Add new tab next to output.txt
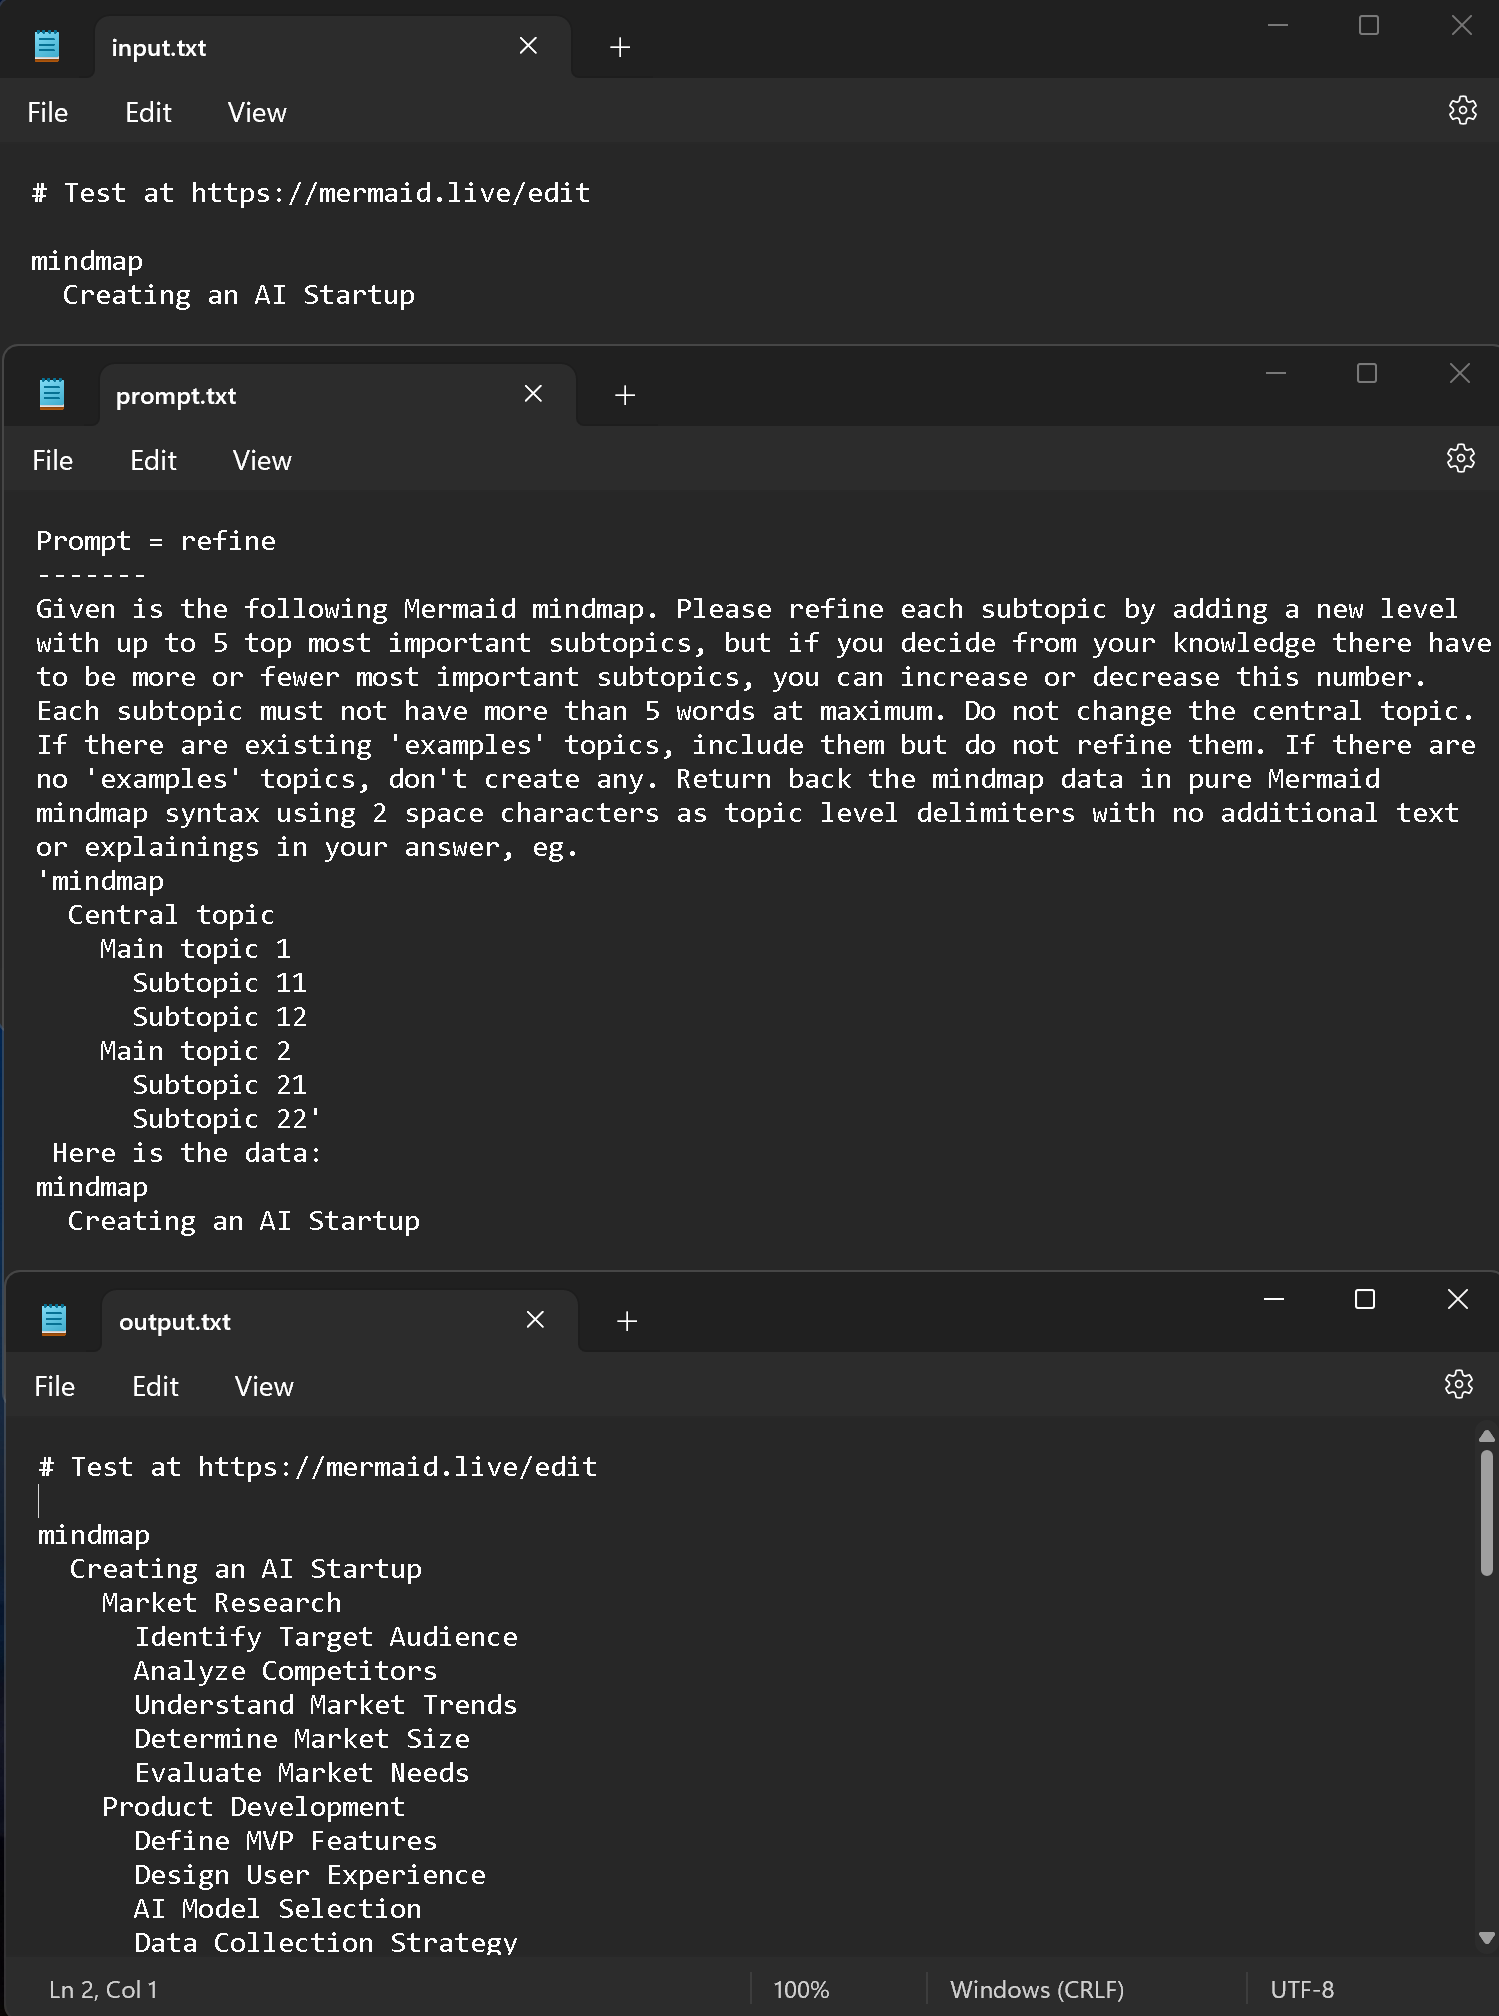The height and width of the screenshot is (2016, 1499). click(x=627, y=1321)
